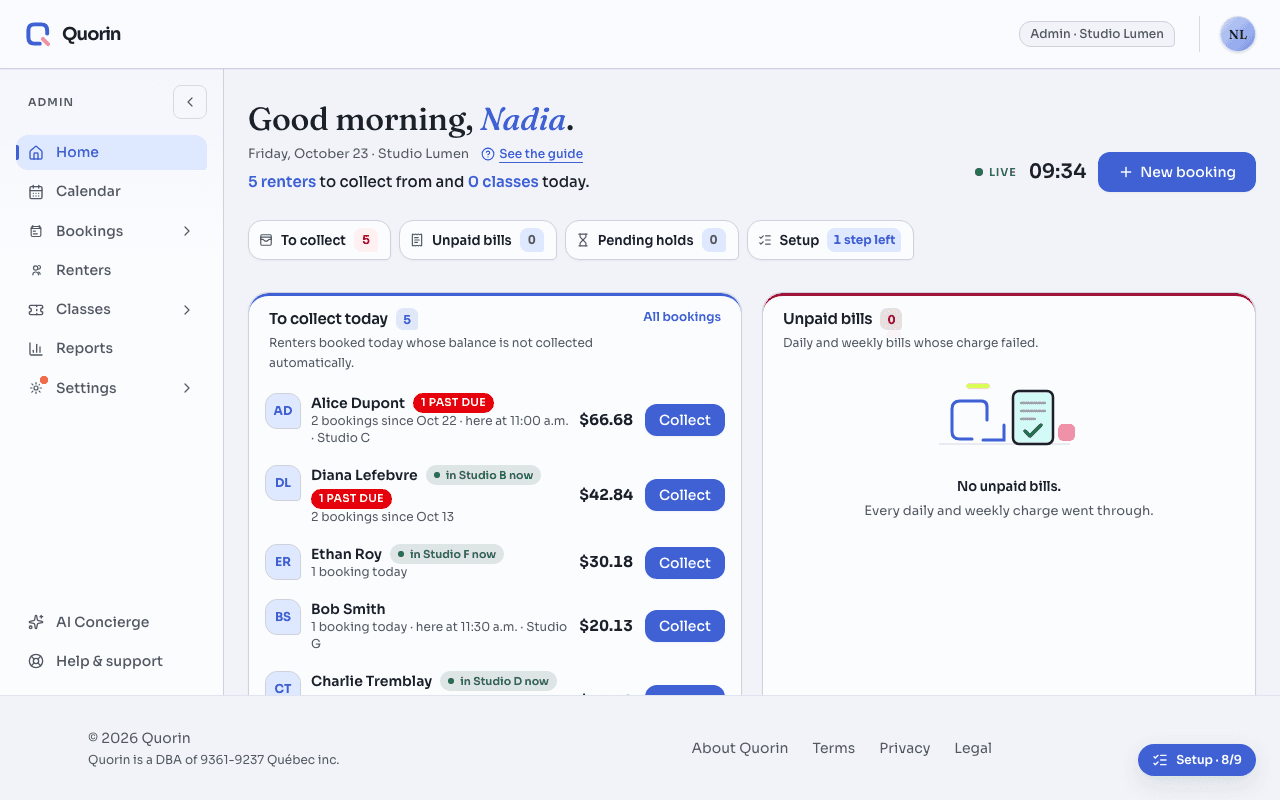Image resolution: width=1280 pixels, height=800 pixels.
Task: Select the Pending holds tab
Action: point(652,240)
